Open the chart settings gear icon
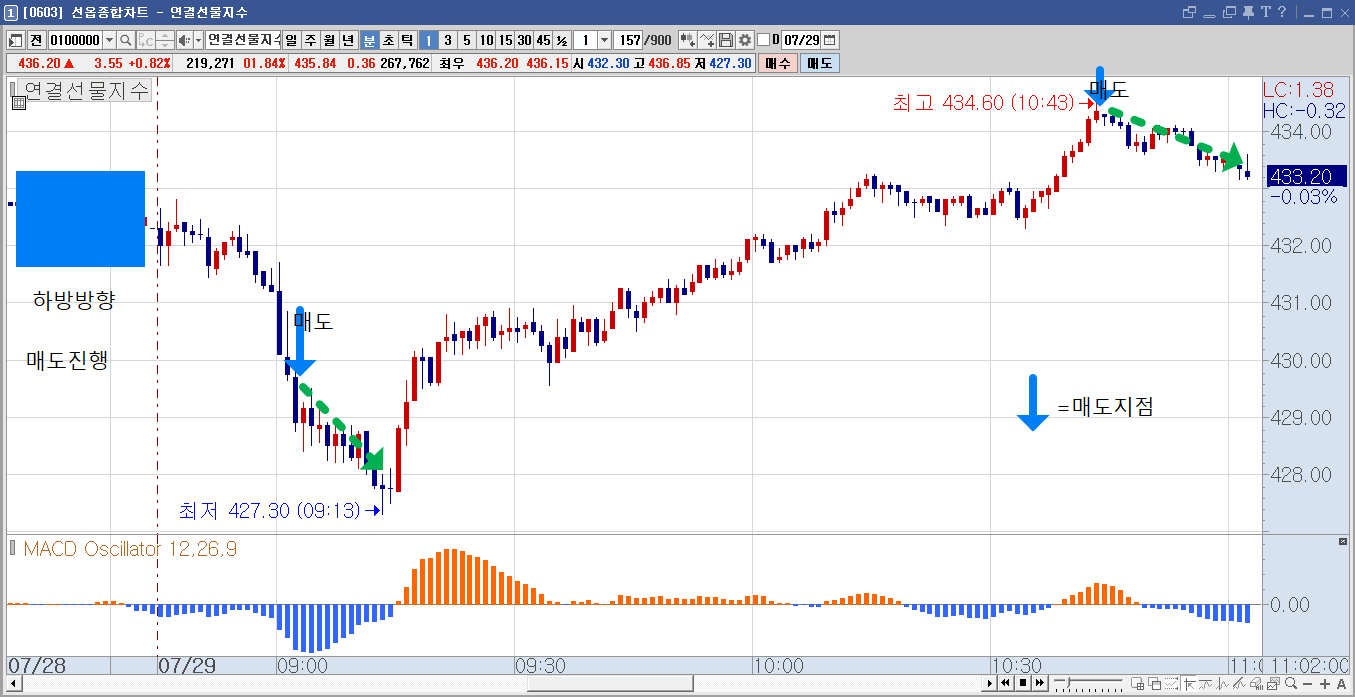This screenshot has height=697, width=1355. pyautogui.click(x=745, y=40)
